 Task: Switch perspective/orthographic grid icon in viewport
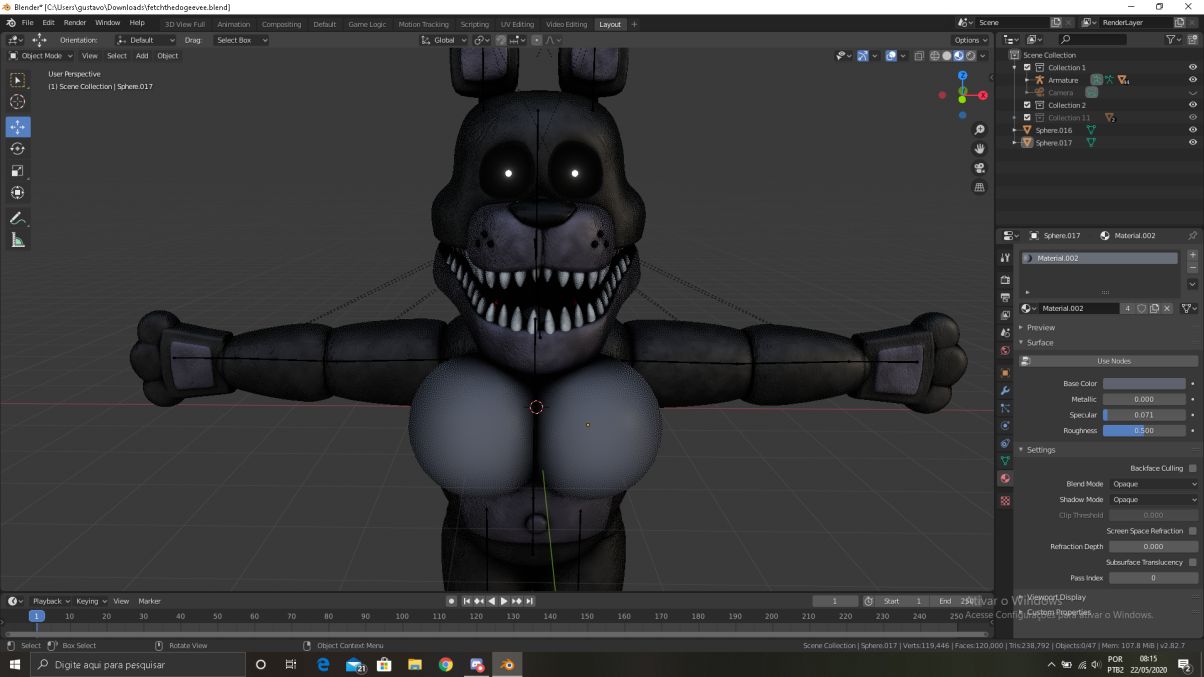980,187
